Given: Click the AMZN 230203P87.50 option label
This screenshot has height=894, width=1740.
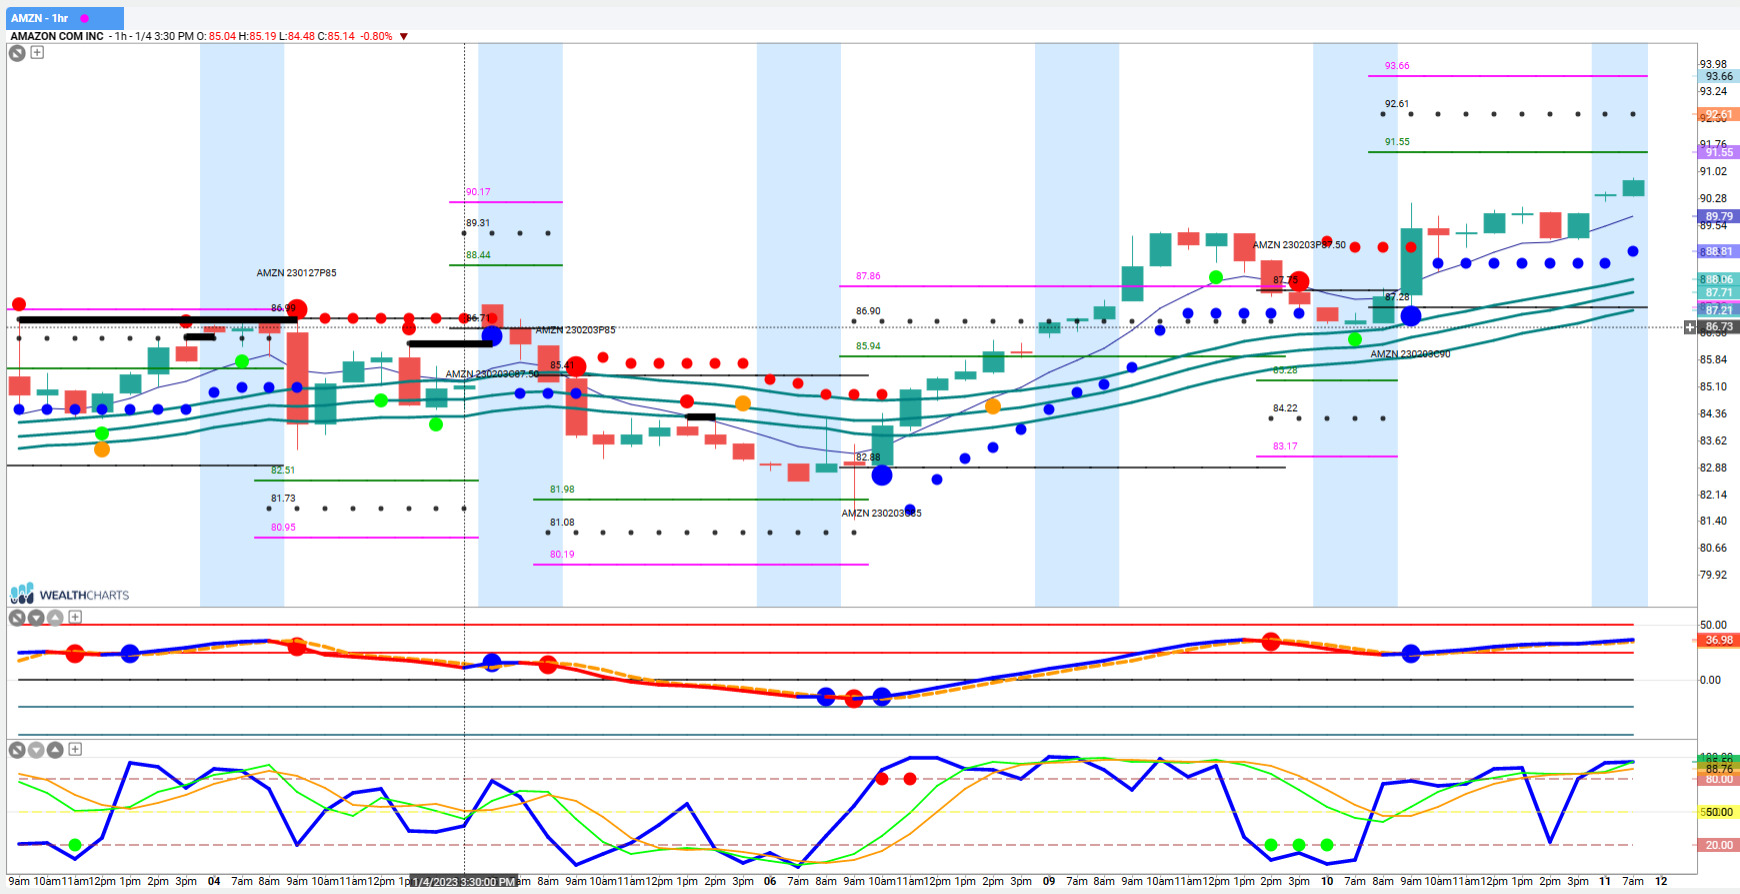Looking at the screenshot, I should coord(1299,245).
